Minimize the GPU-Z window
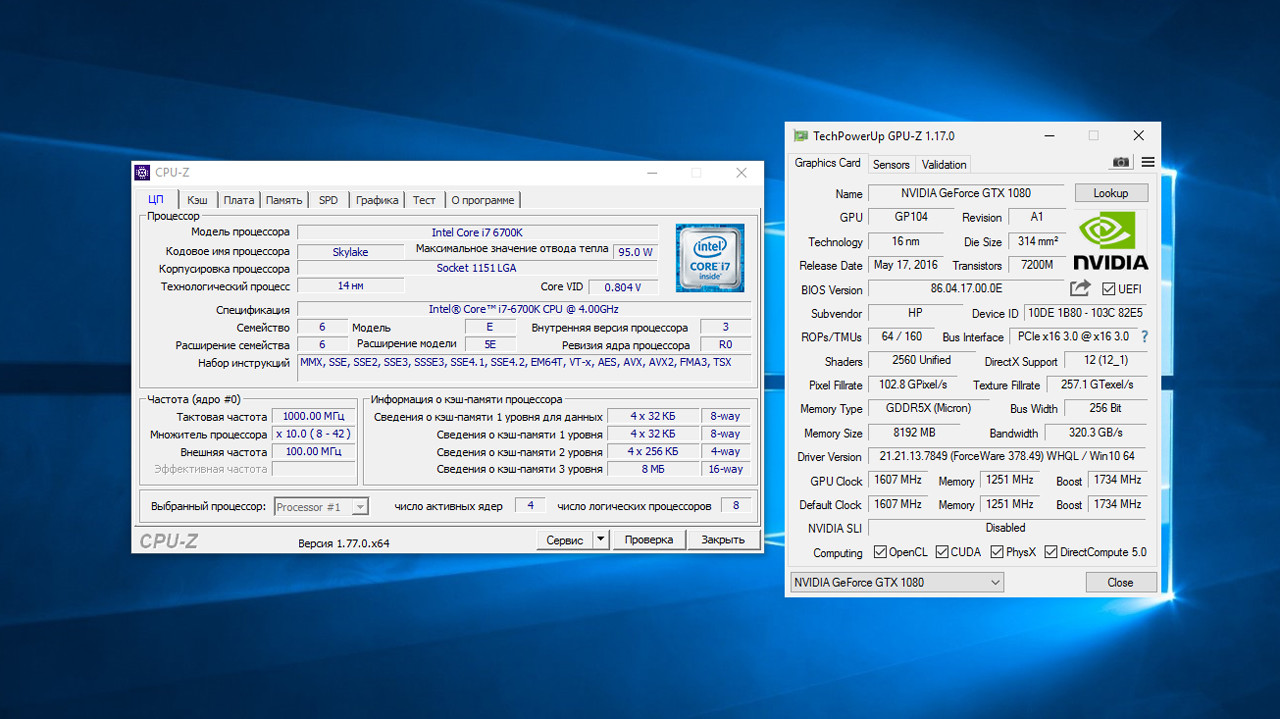 (x=1049, y=136)
